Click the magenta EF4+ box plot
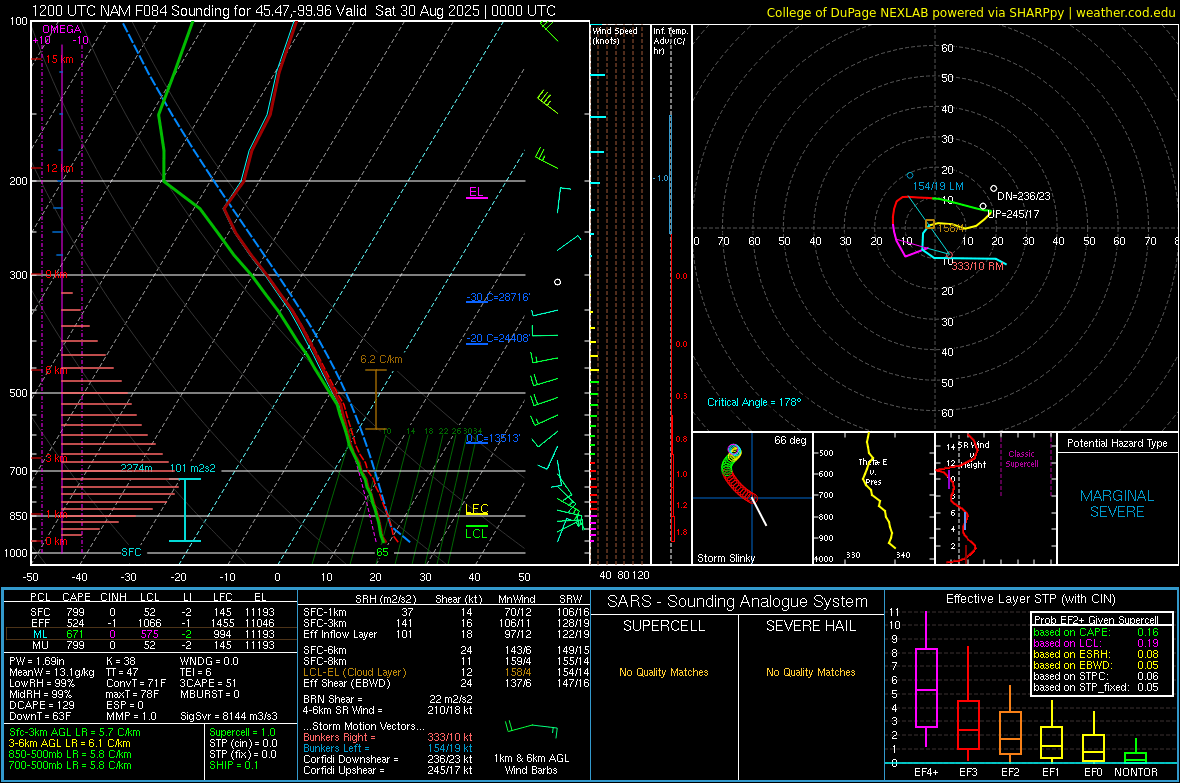The height and width of the screenshot is (783, 1180). [x=926, y=680]
